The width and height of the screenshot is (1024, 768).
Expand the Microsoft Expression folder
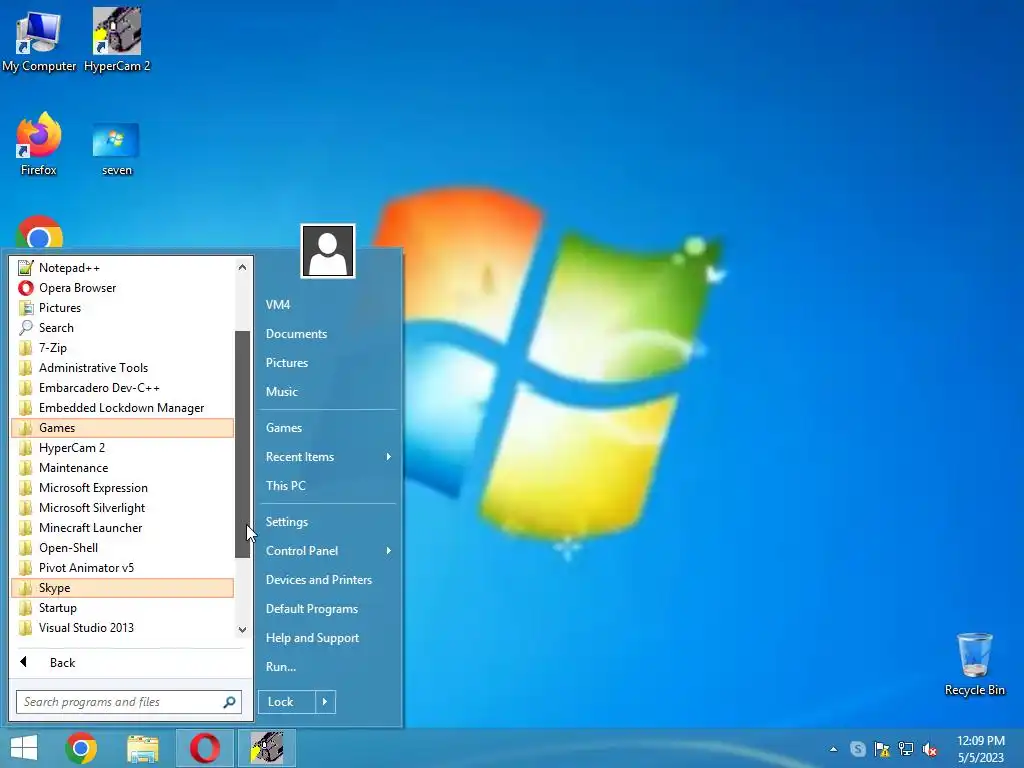click(123, 488)
